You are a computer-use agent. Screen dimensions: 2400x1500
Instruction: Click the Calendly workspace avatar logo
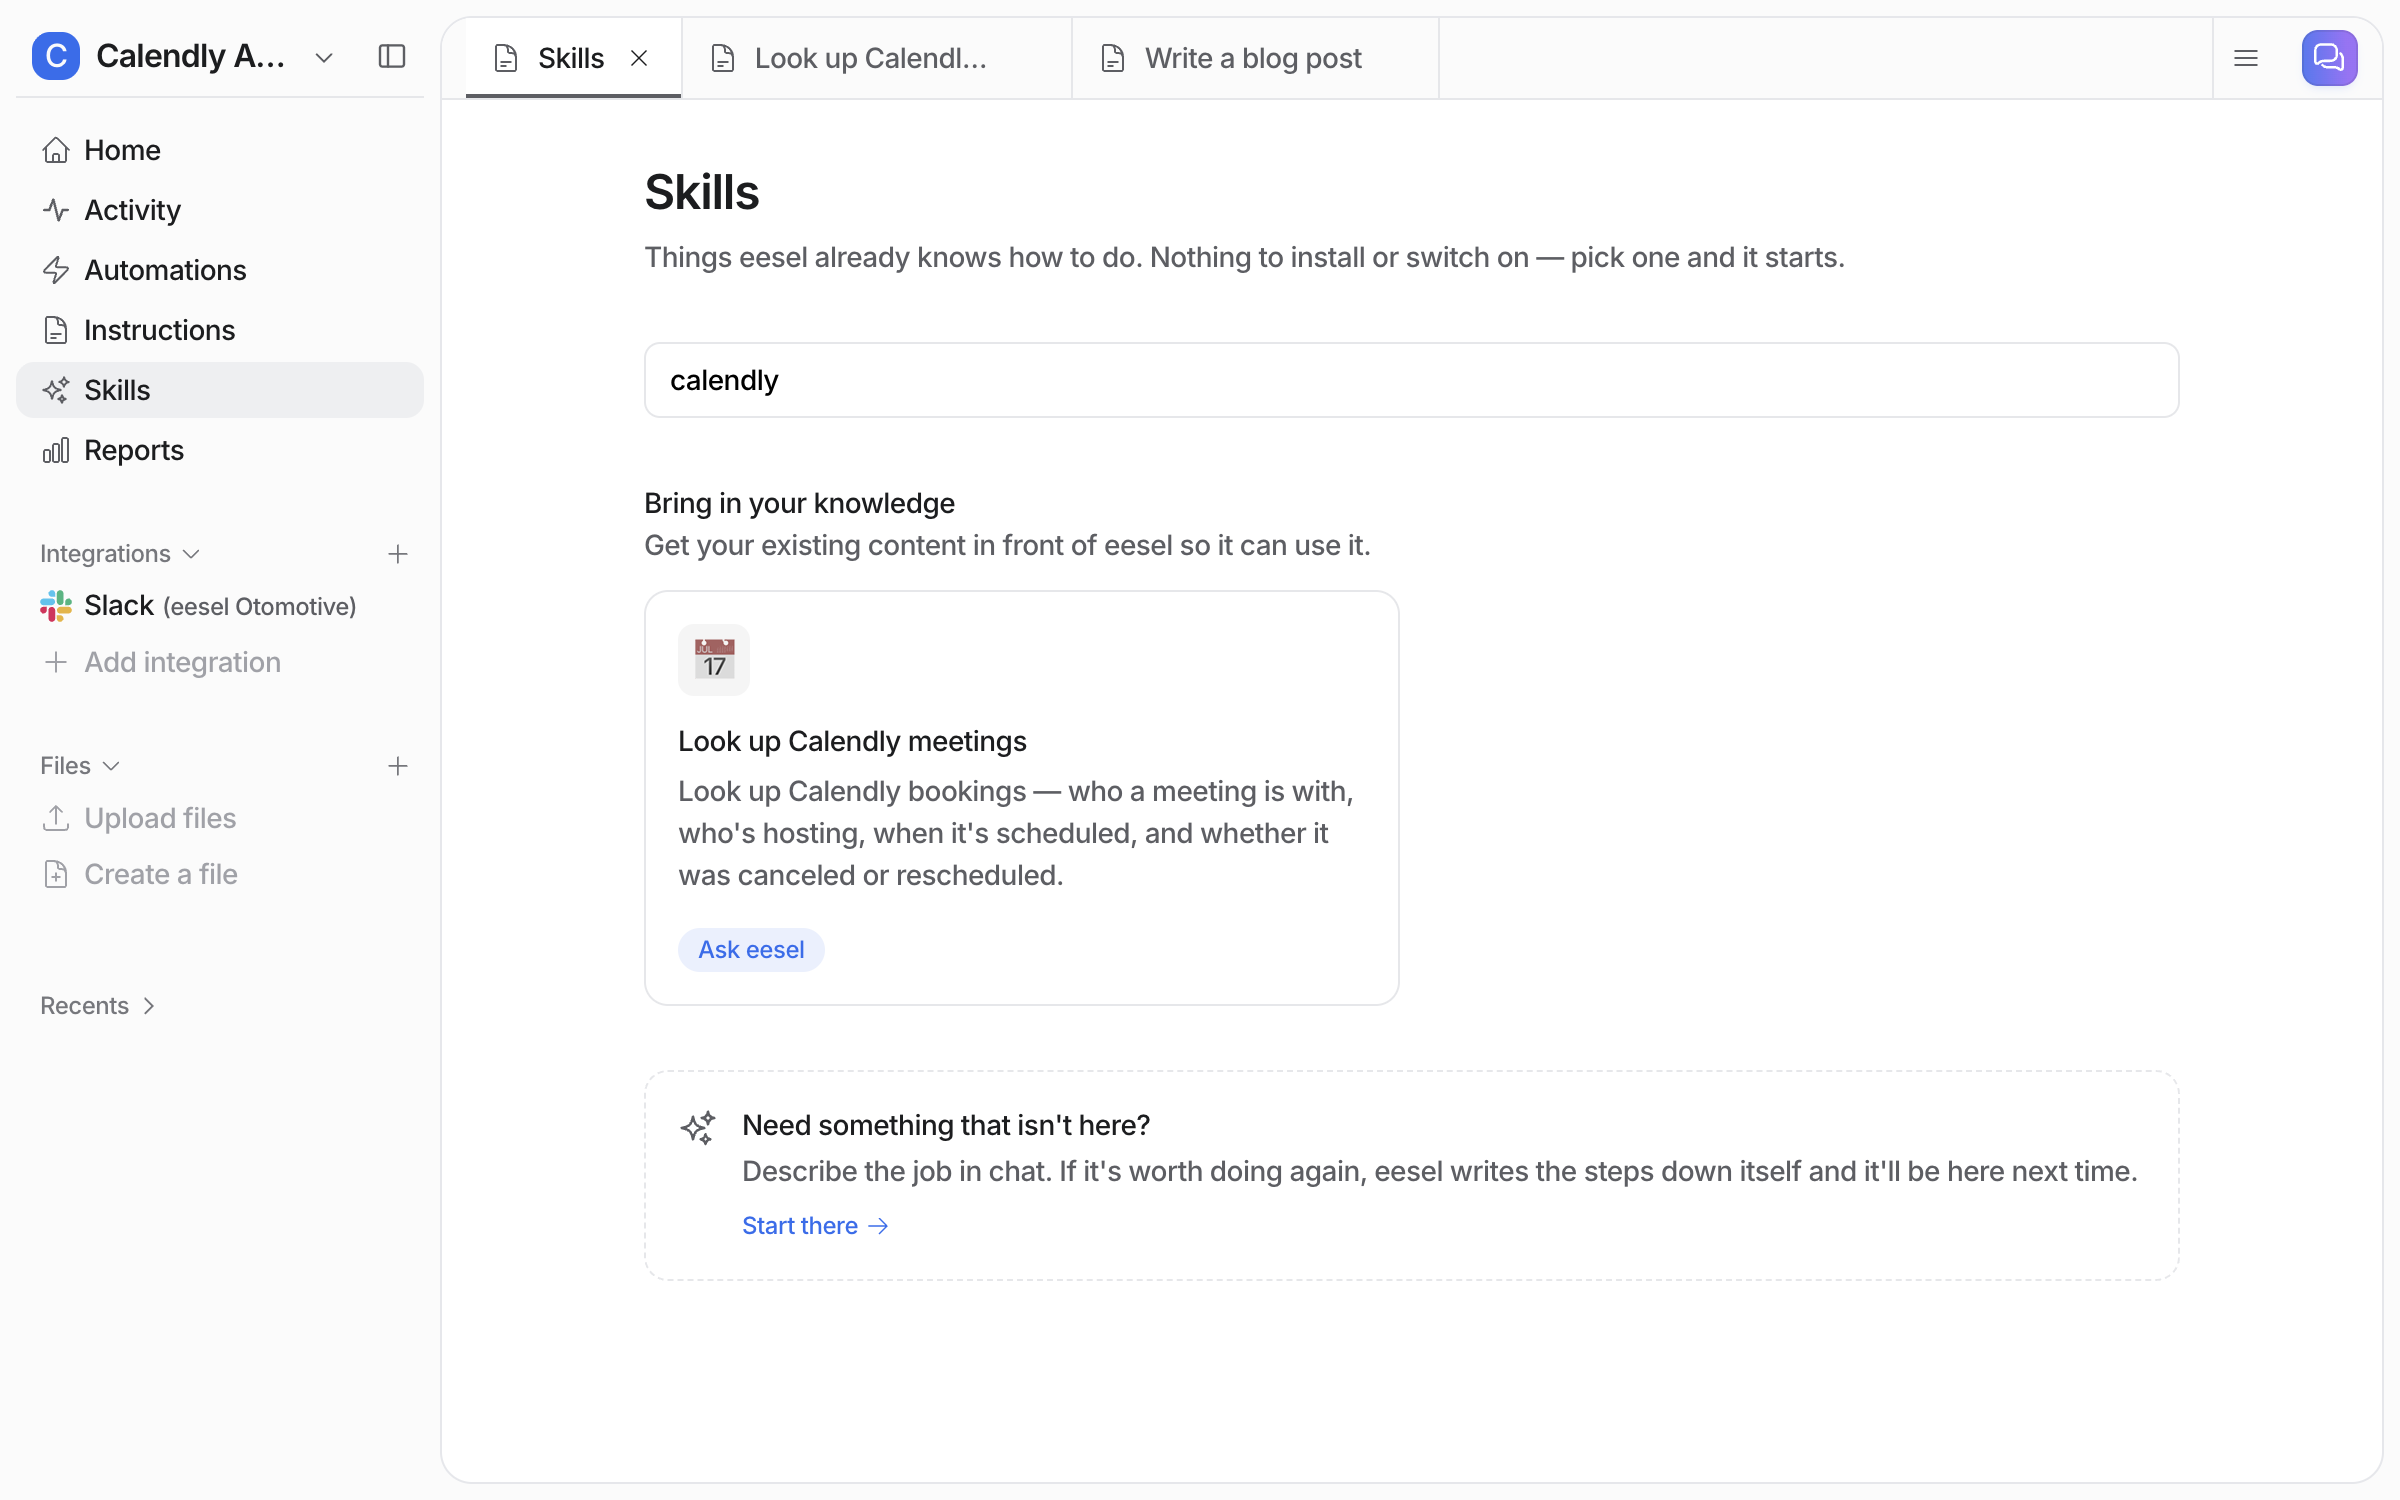(56, 56)
